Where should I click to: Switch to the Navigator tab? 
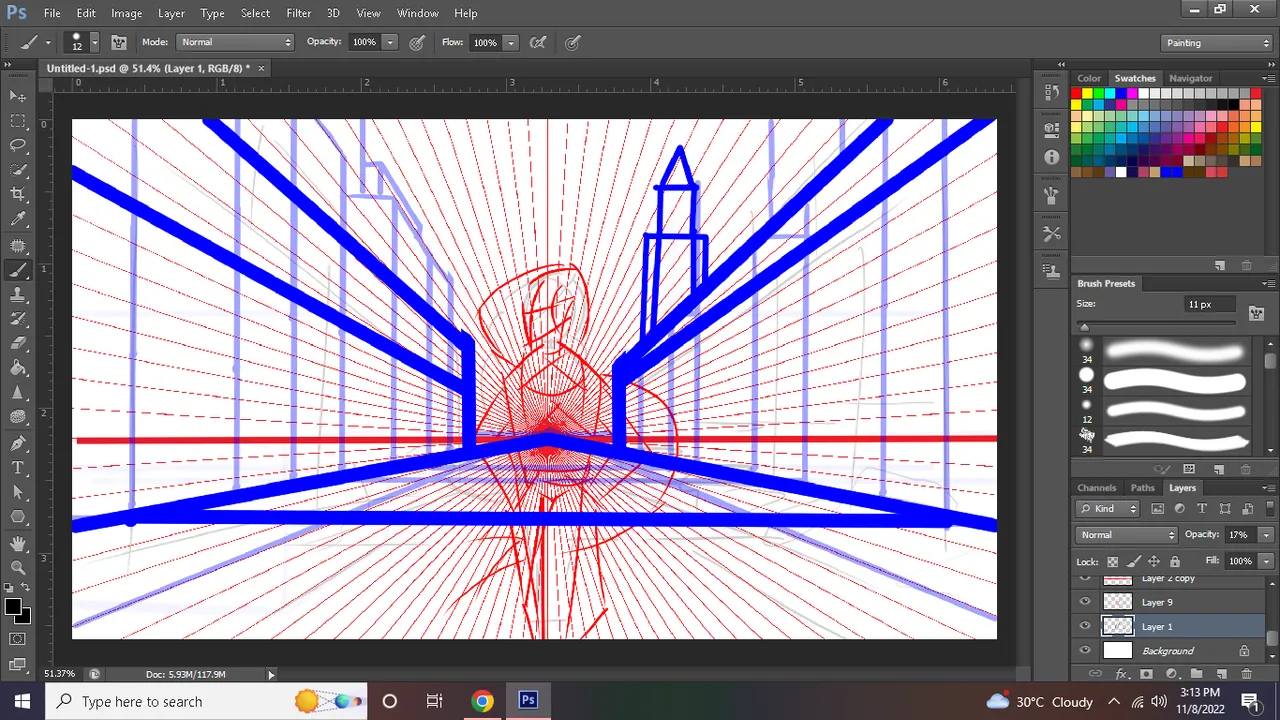click(x=1190, y=78)
